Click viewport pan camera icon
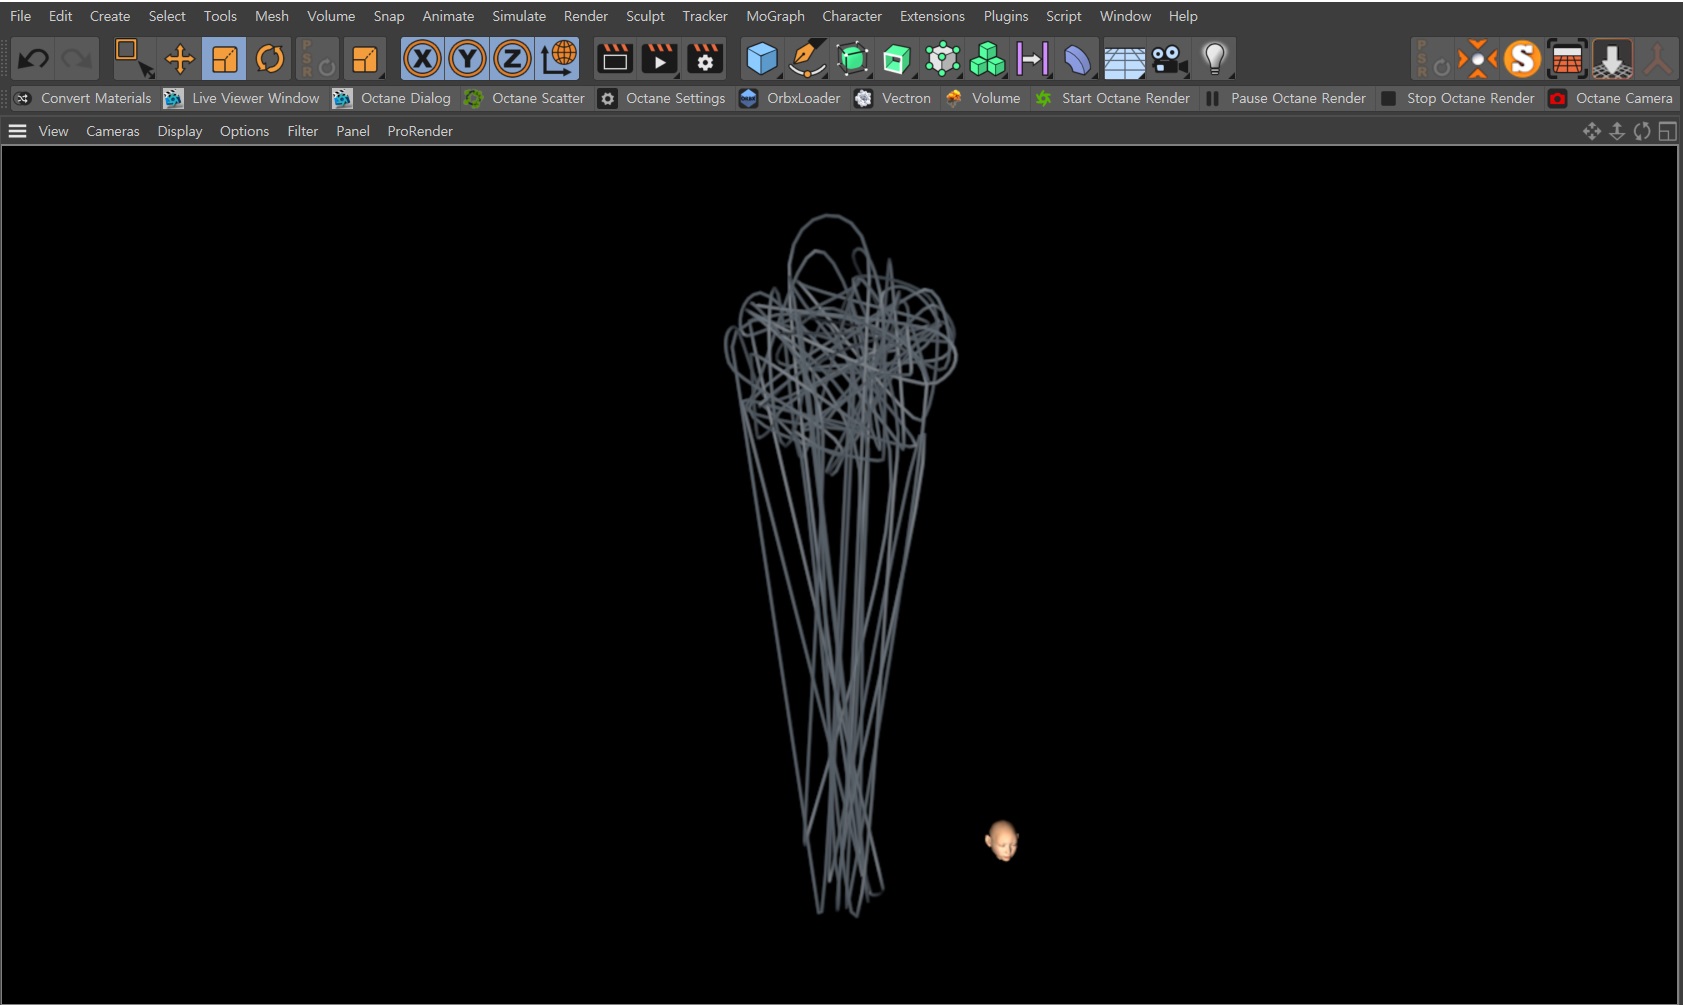The width and height of the screenshot is (1683, 1005). tap(1592, 131)
